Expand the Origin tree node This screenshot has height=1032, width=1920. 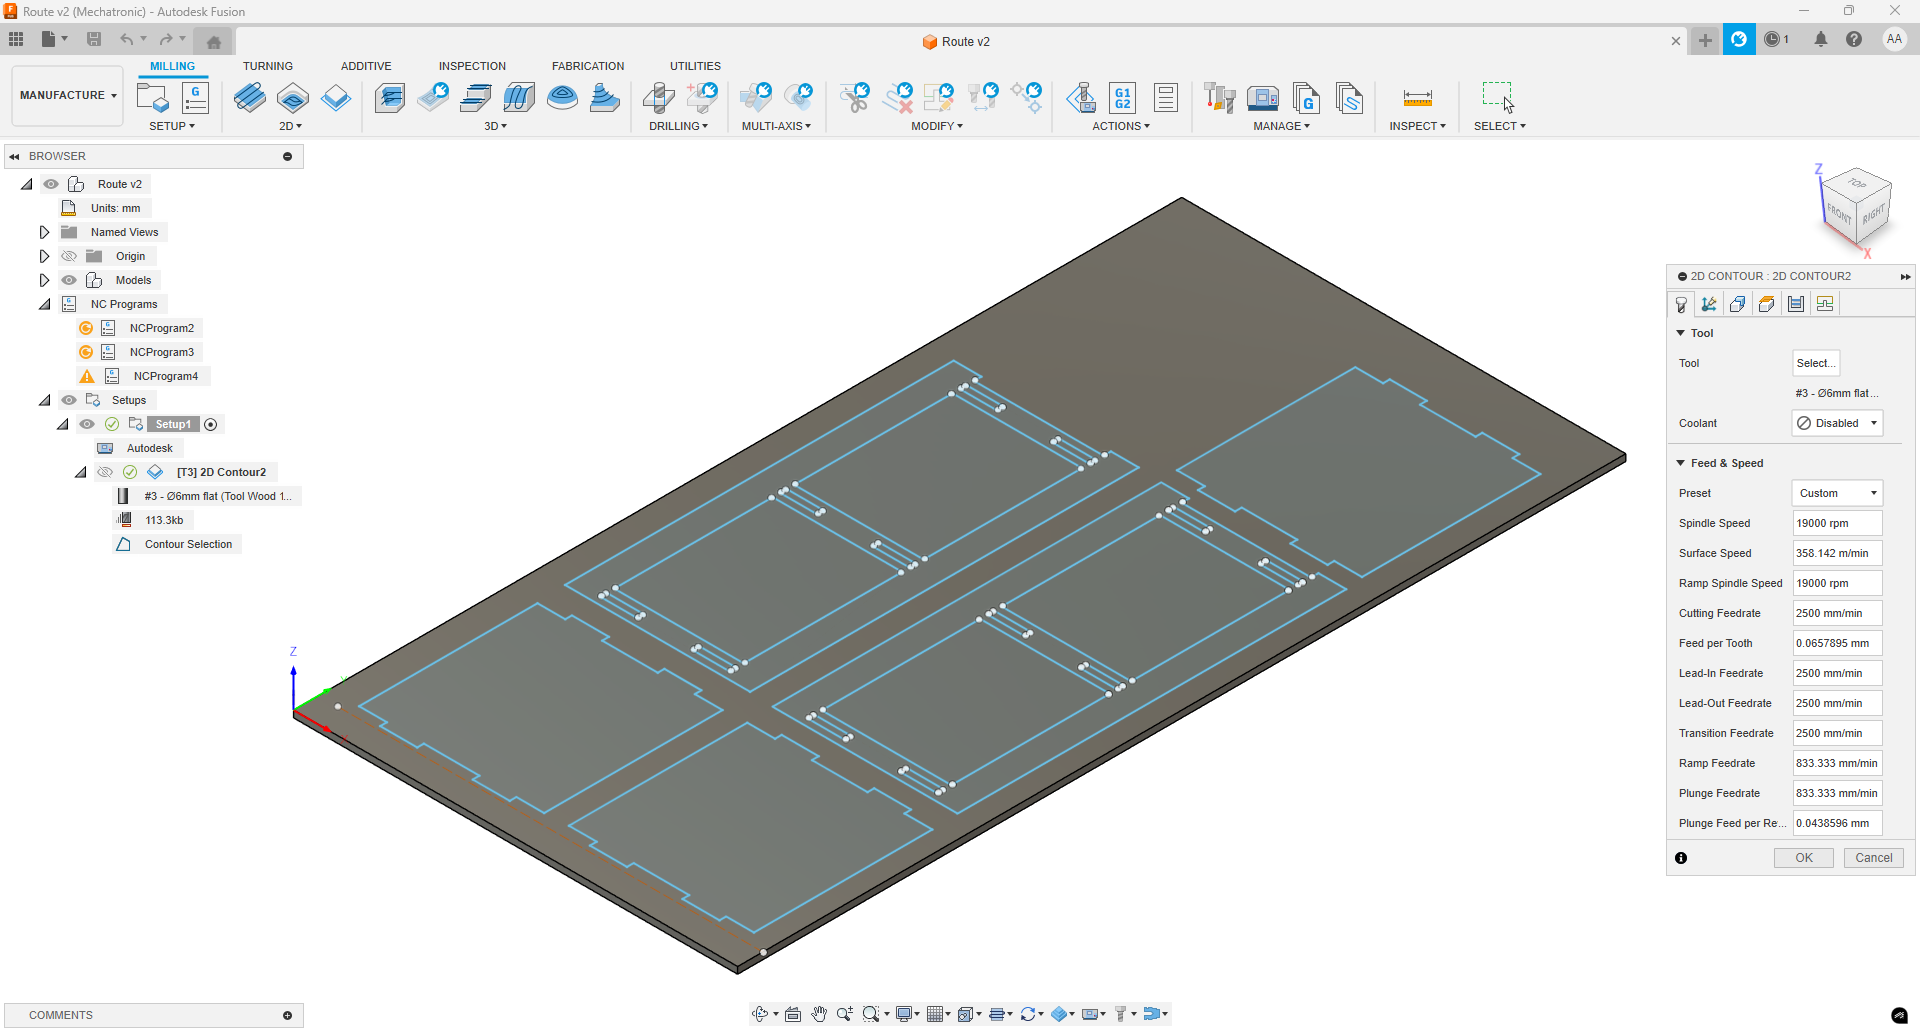pyautogui.click(x=44, y=256)
